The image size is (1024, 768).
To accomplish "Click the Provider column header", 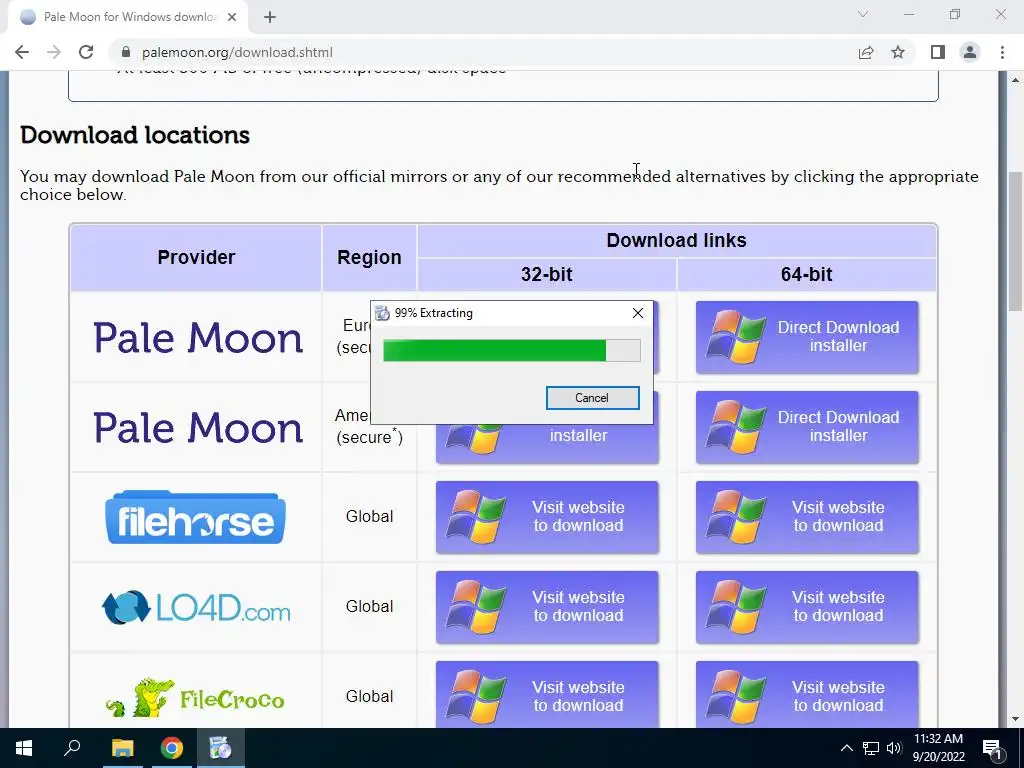I will click(196, 257).
